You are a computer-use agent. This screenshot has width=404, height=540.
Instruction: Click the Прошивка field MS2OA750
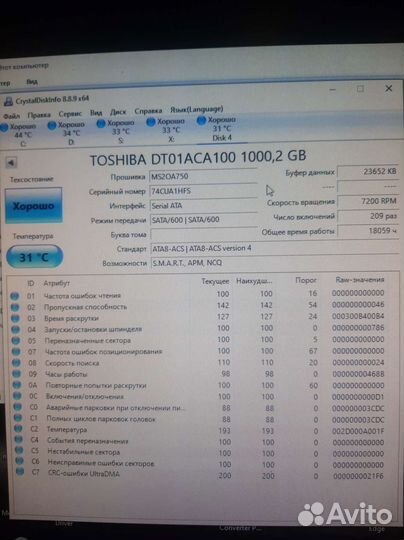coord(204,177)
